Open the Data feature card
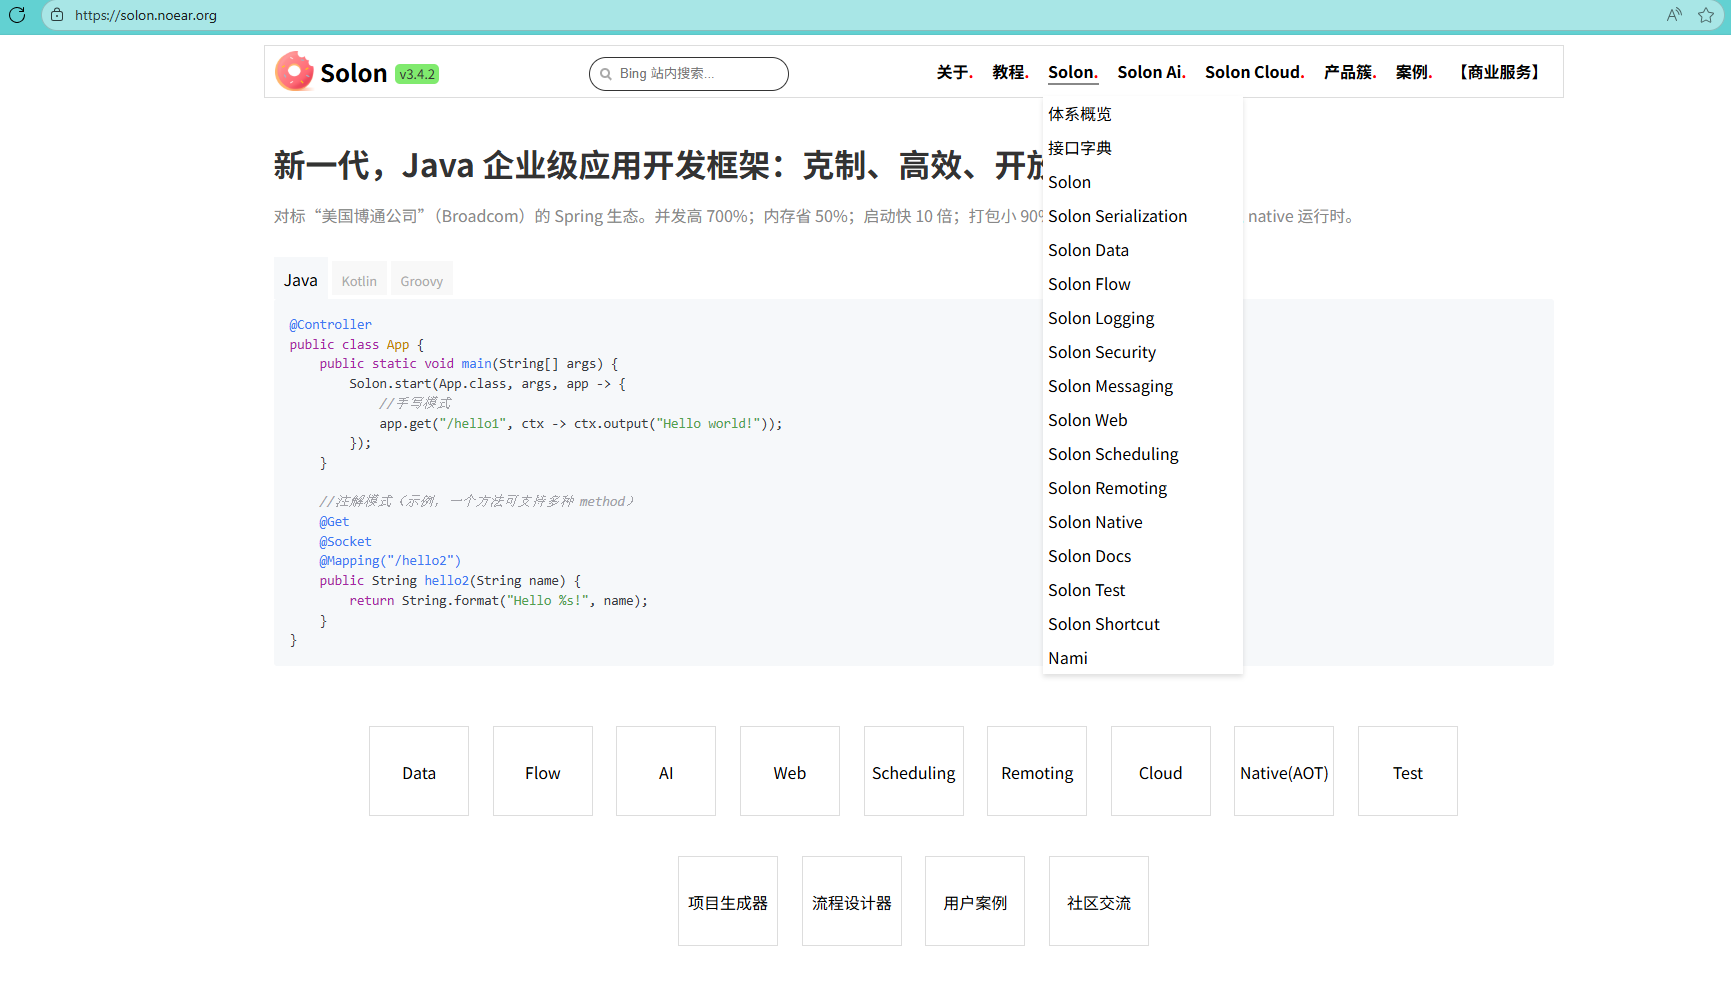The height and width of the screenshot is (984, 1731). point(419,771)
